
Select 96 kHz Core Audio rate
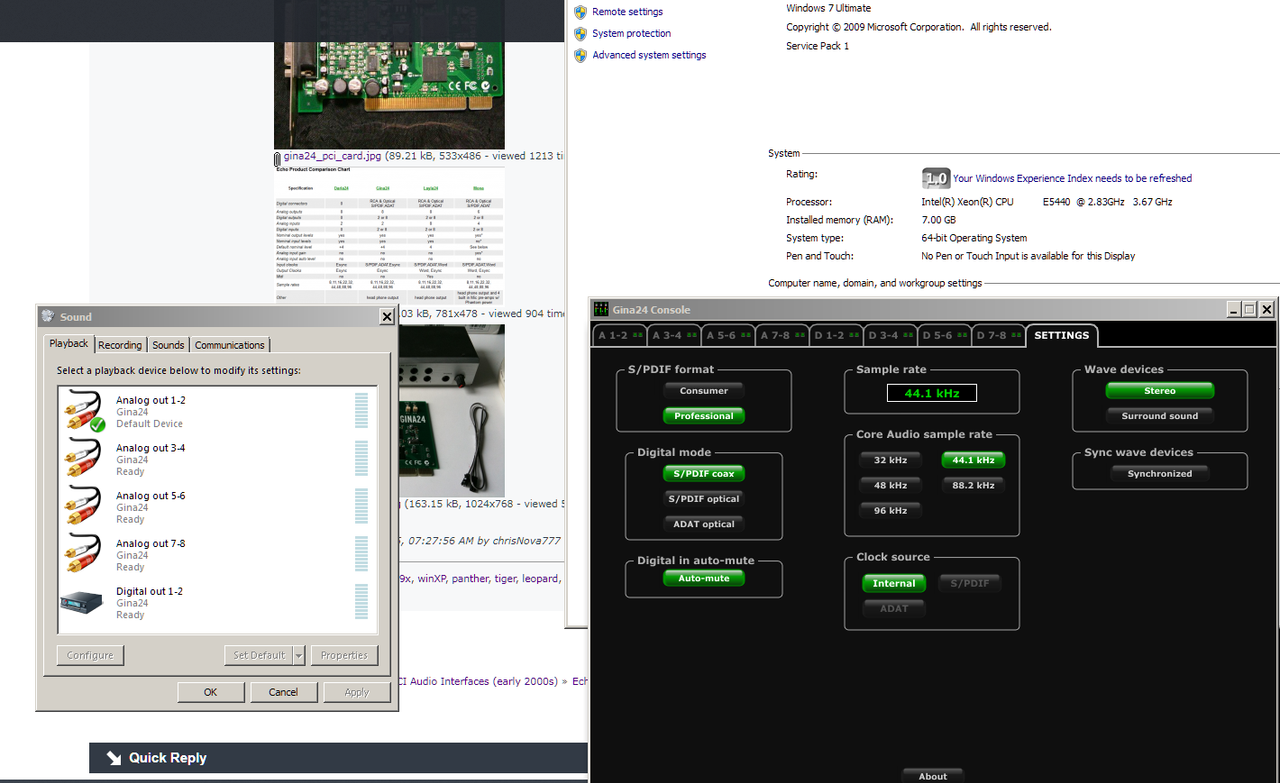pos(891,510)
